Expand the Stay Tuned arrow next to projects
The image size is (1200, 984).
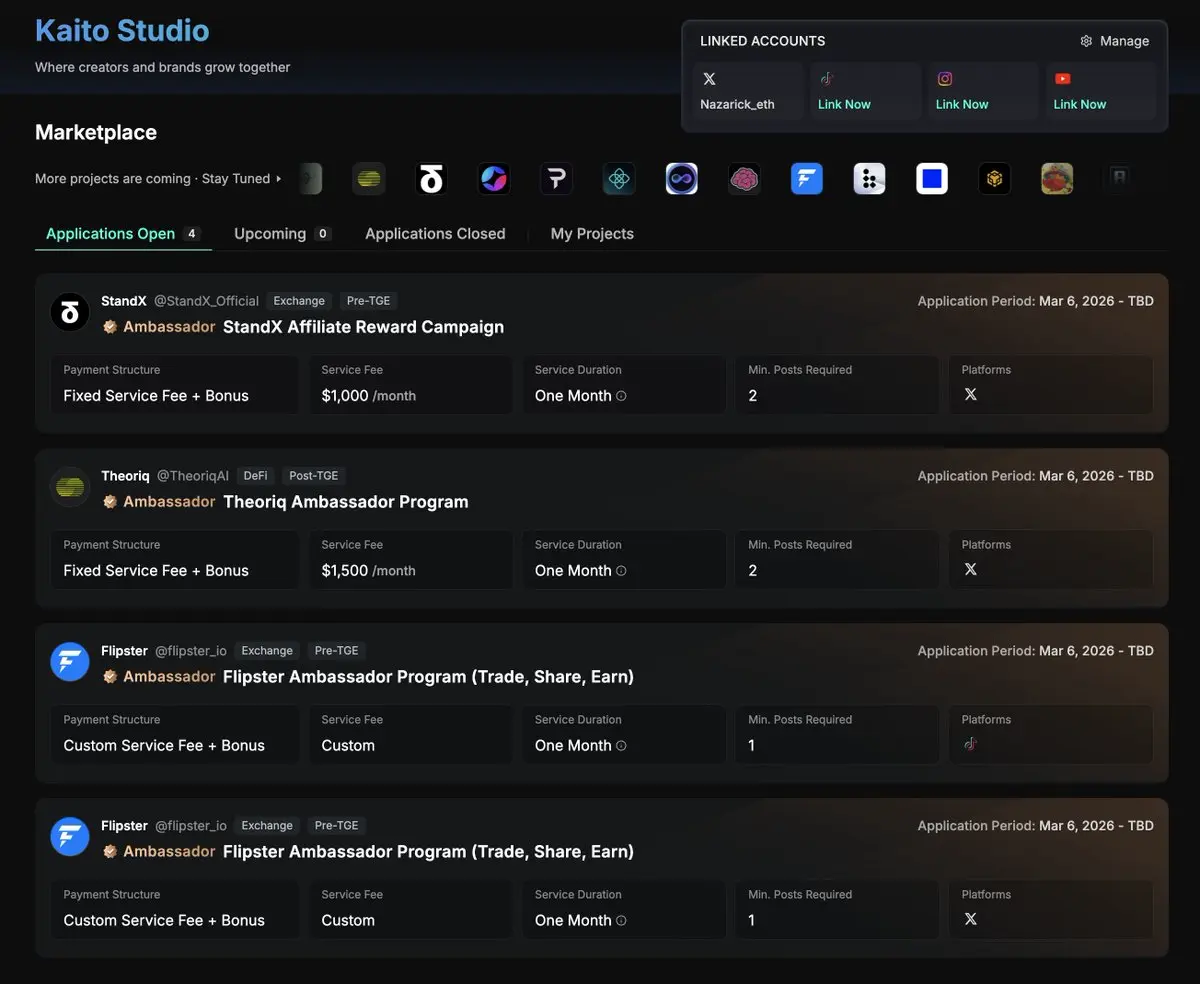pos(279,179)
